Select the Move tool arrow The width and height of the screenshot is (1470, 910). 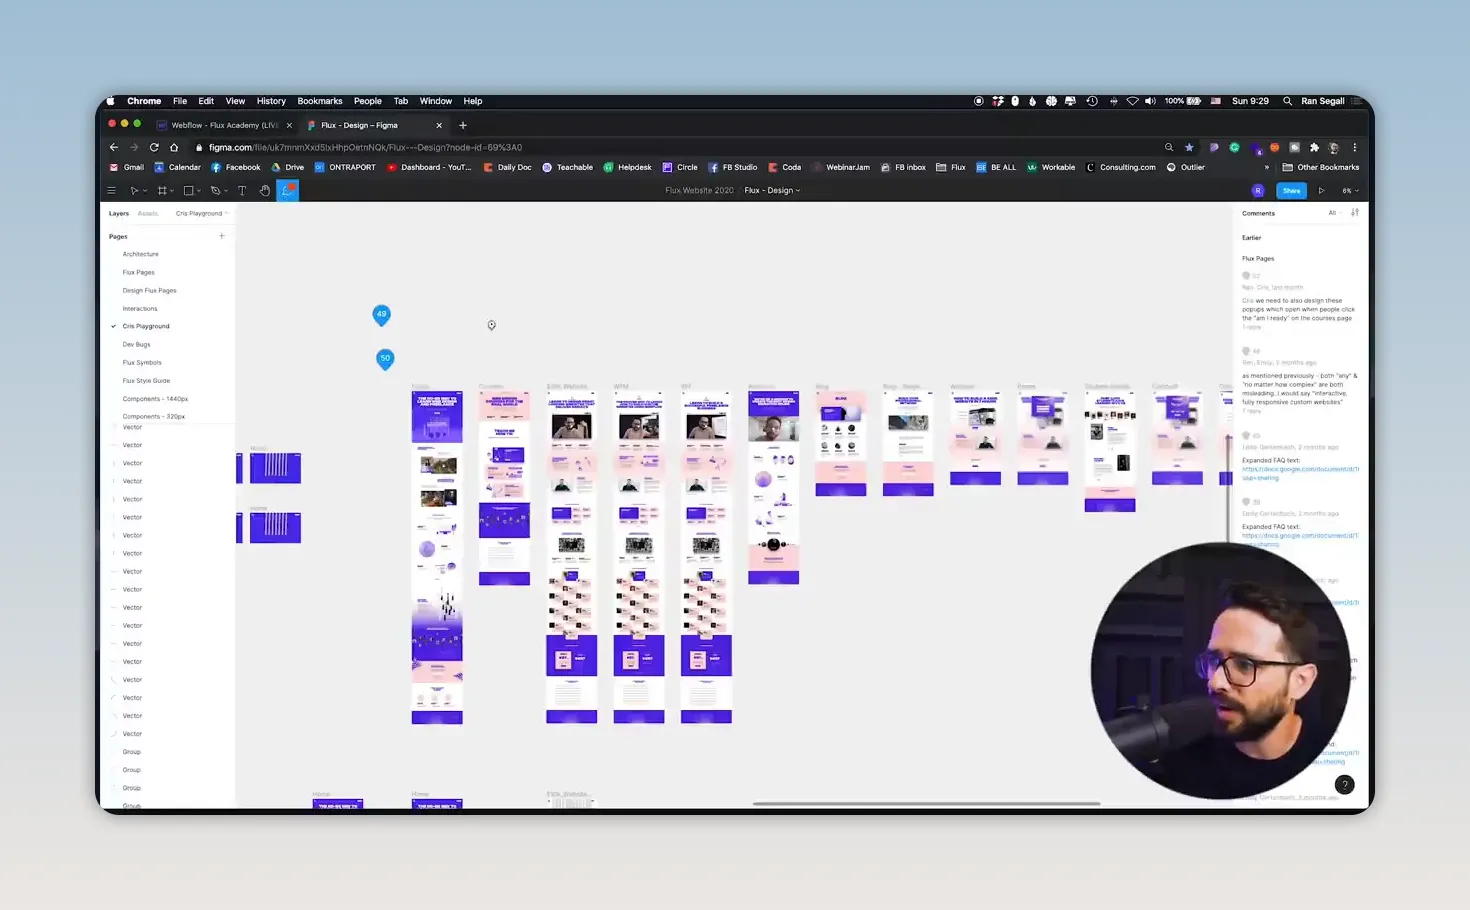(134, 191)
